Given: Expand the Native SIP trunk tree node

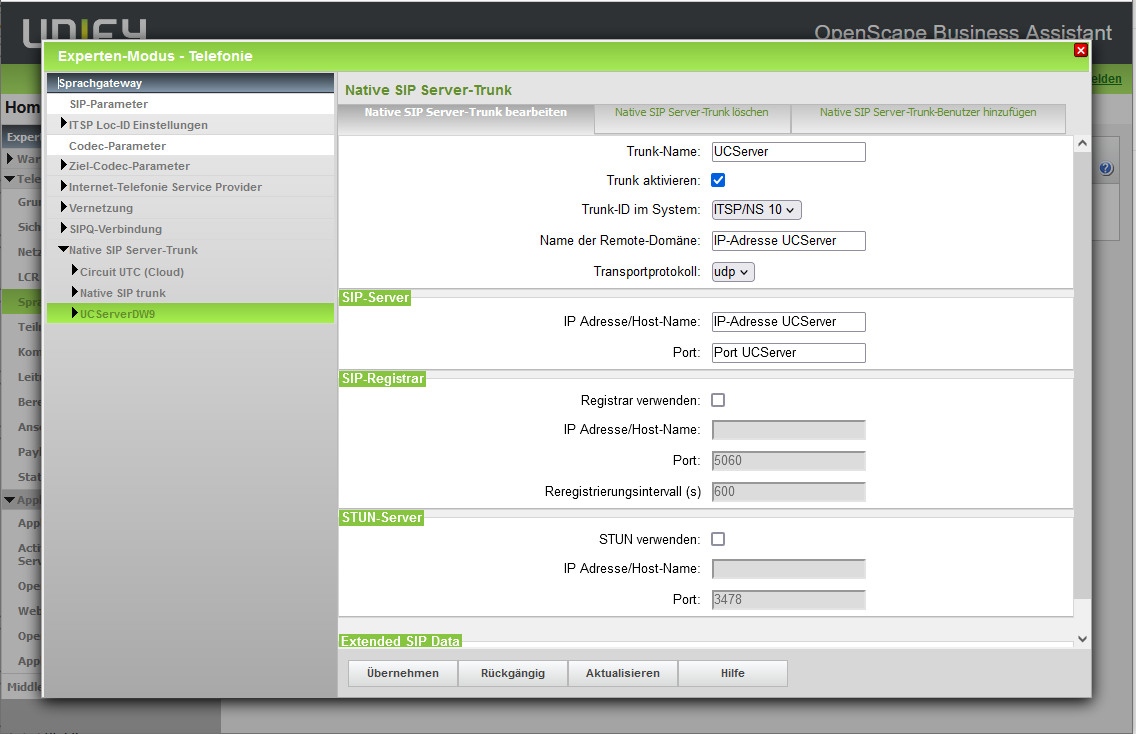Looking at the screenshot, I should (74, 292).
